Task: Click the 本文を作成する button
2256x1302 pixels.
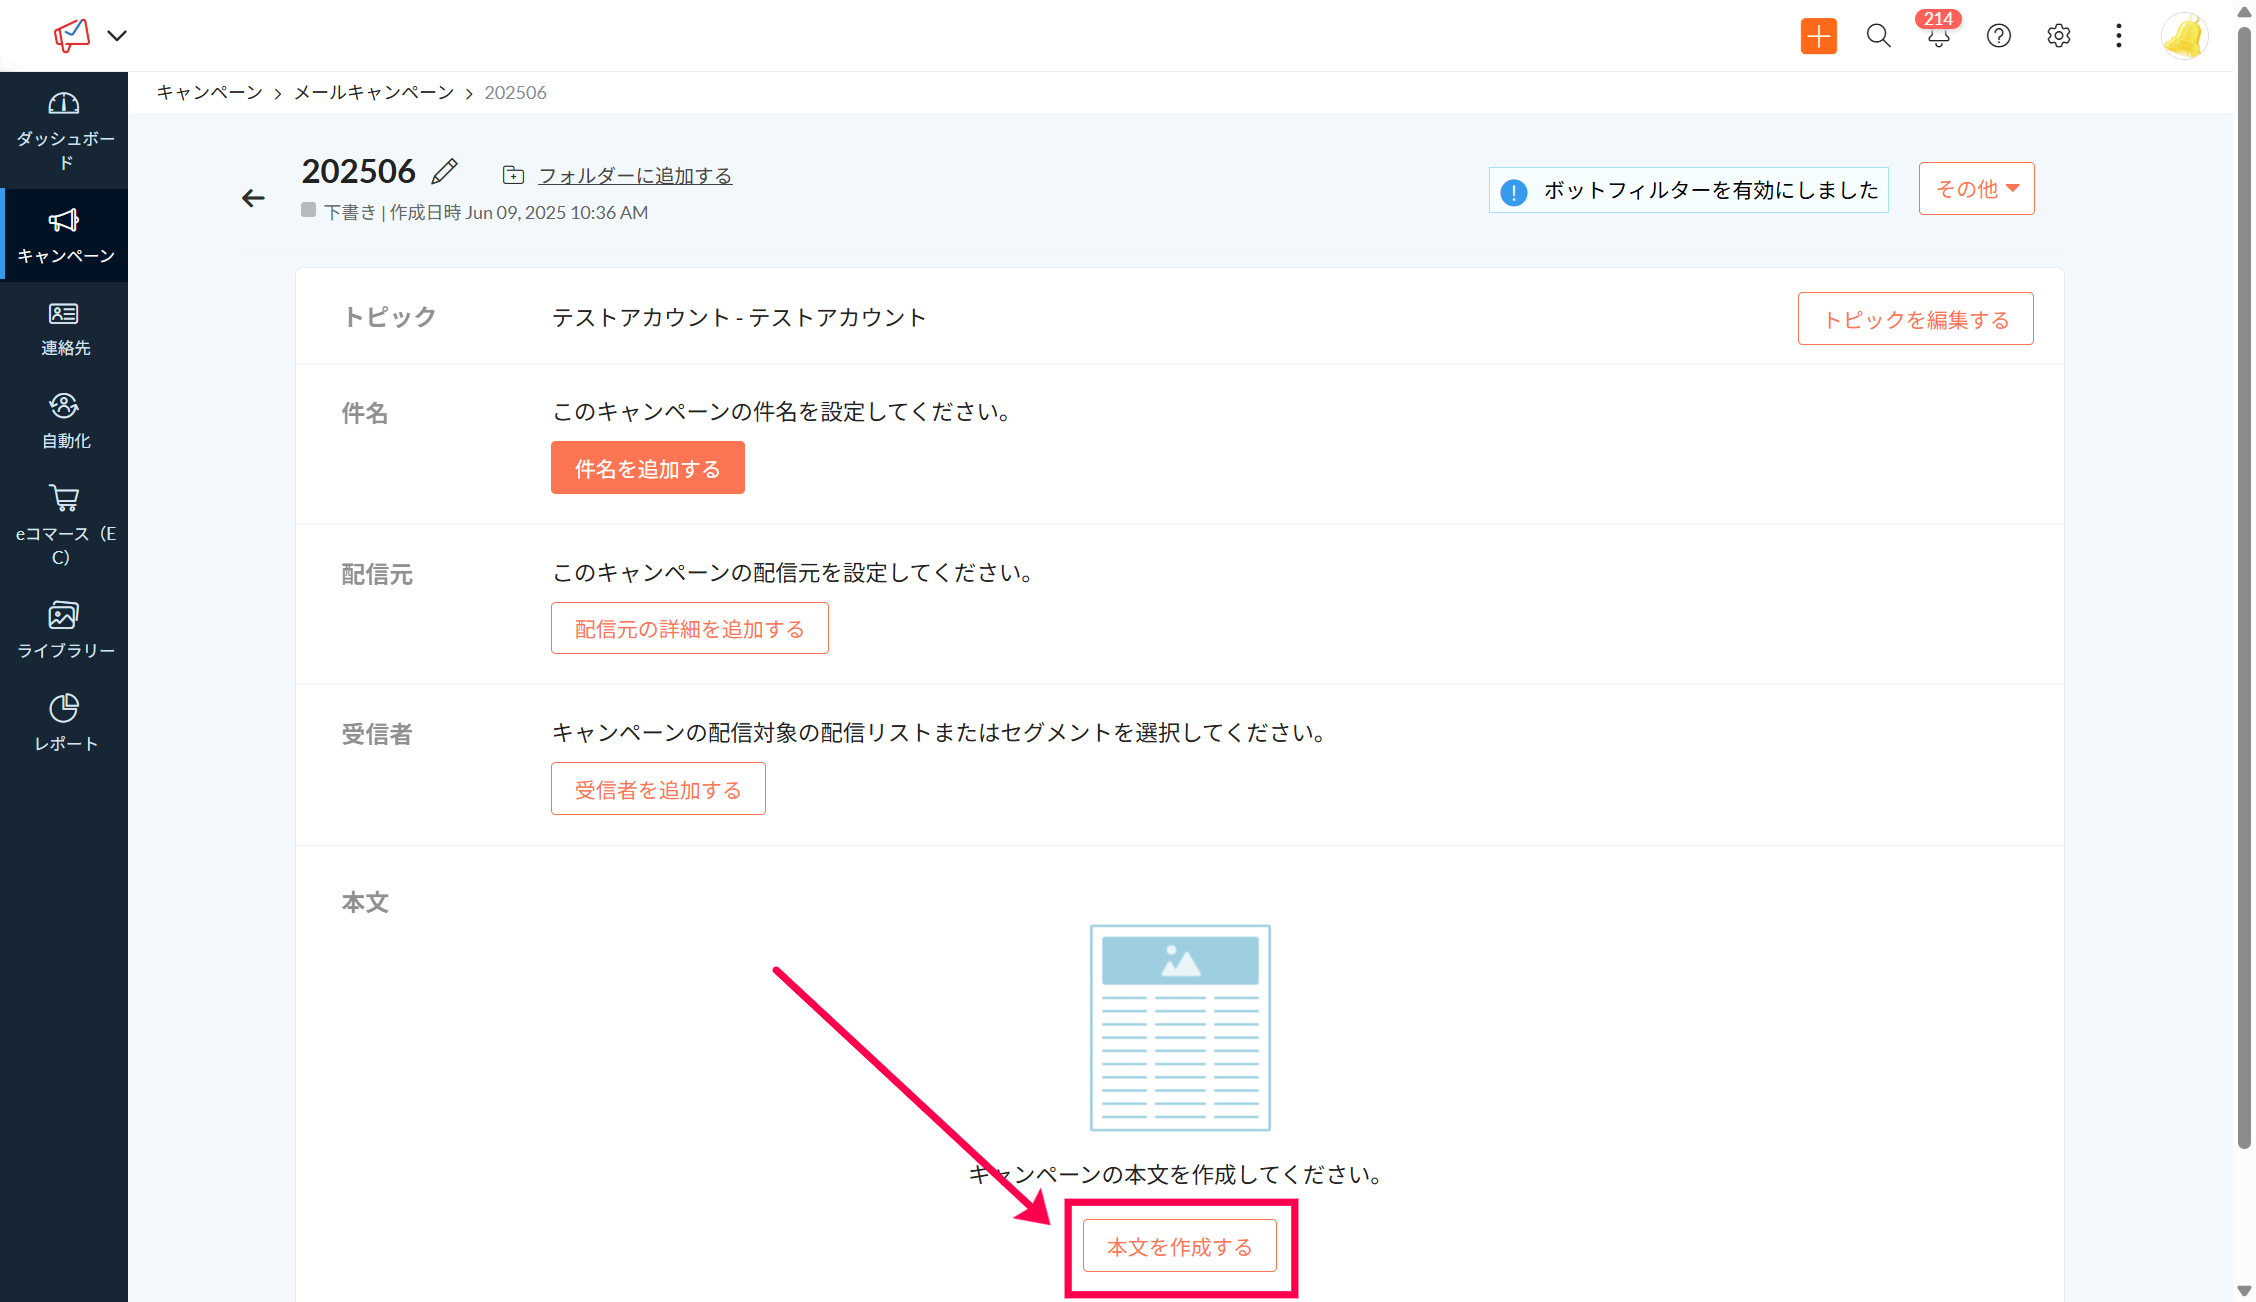Action: (1179, 1246)
